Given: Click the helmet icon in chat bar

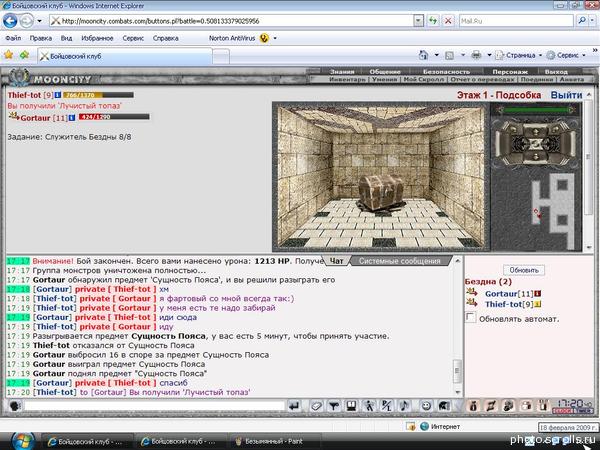Looking at the screenshot, I should (x=444, y=406).
